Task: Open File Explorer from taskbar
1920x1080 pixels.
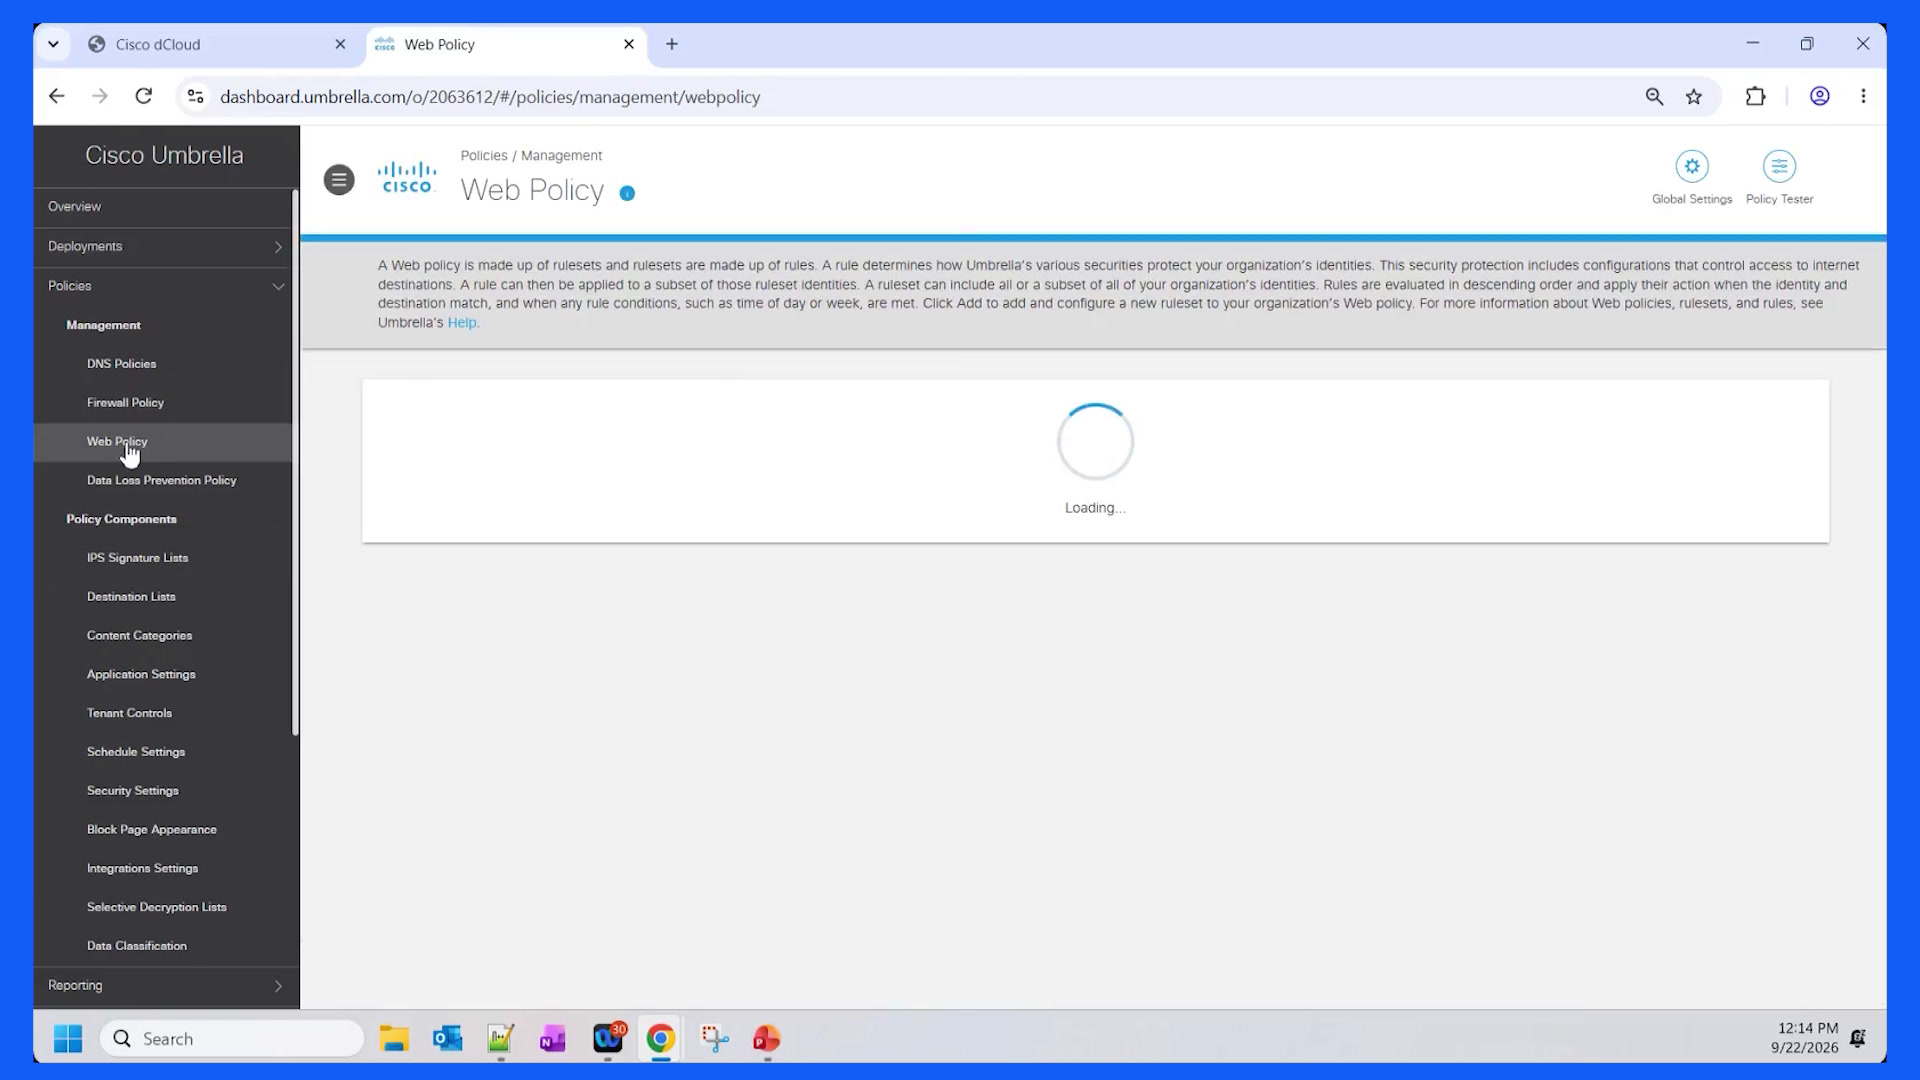Action: pos(394,1039)
